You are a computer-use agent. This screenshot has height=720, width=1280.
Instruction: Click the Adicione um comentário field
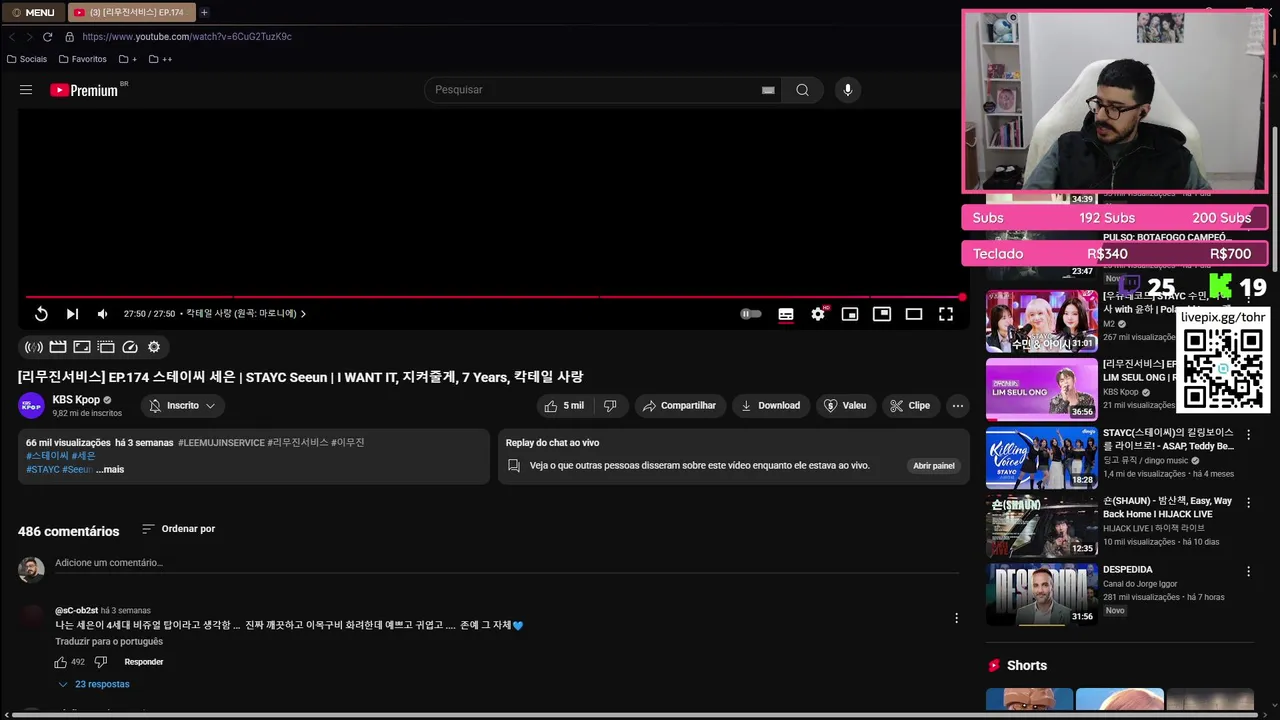click(507, 563)
